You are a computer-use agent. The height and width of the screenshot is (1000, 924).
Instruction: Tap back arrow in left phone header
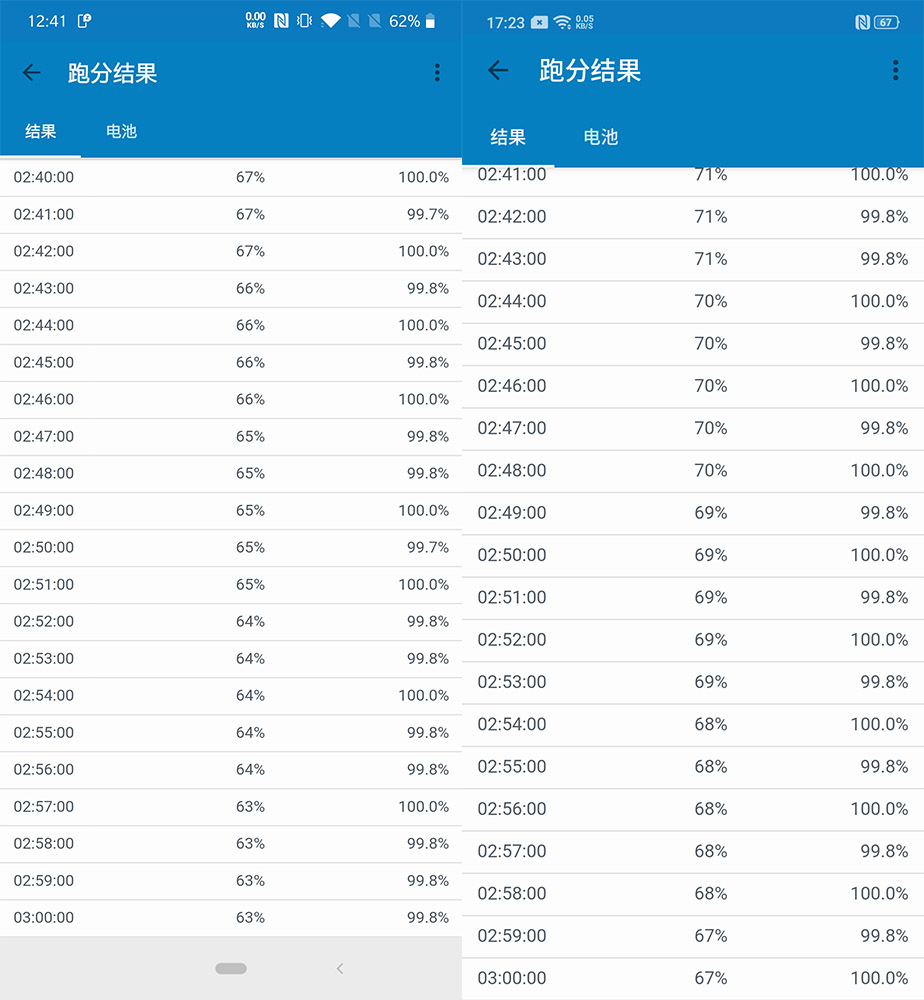(x=31, y=73)
